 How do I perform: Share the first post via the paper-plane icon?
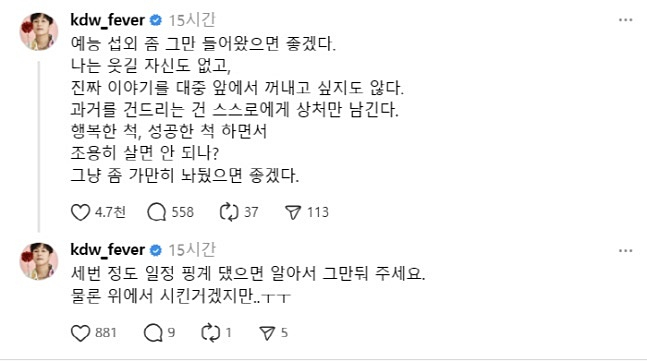(293, 213)
